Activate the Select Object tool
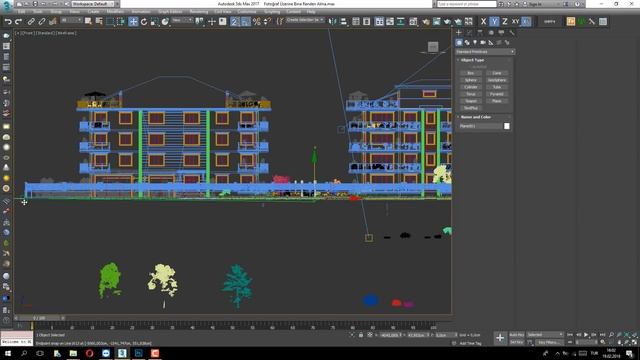This screenshot has width=640, height=360. pyautogui.click(x=88, y=21)
